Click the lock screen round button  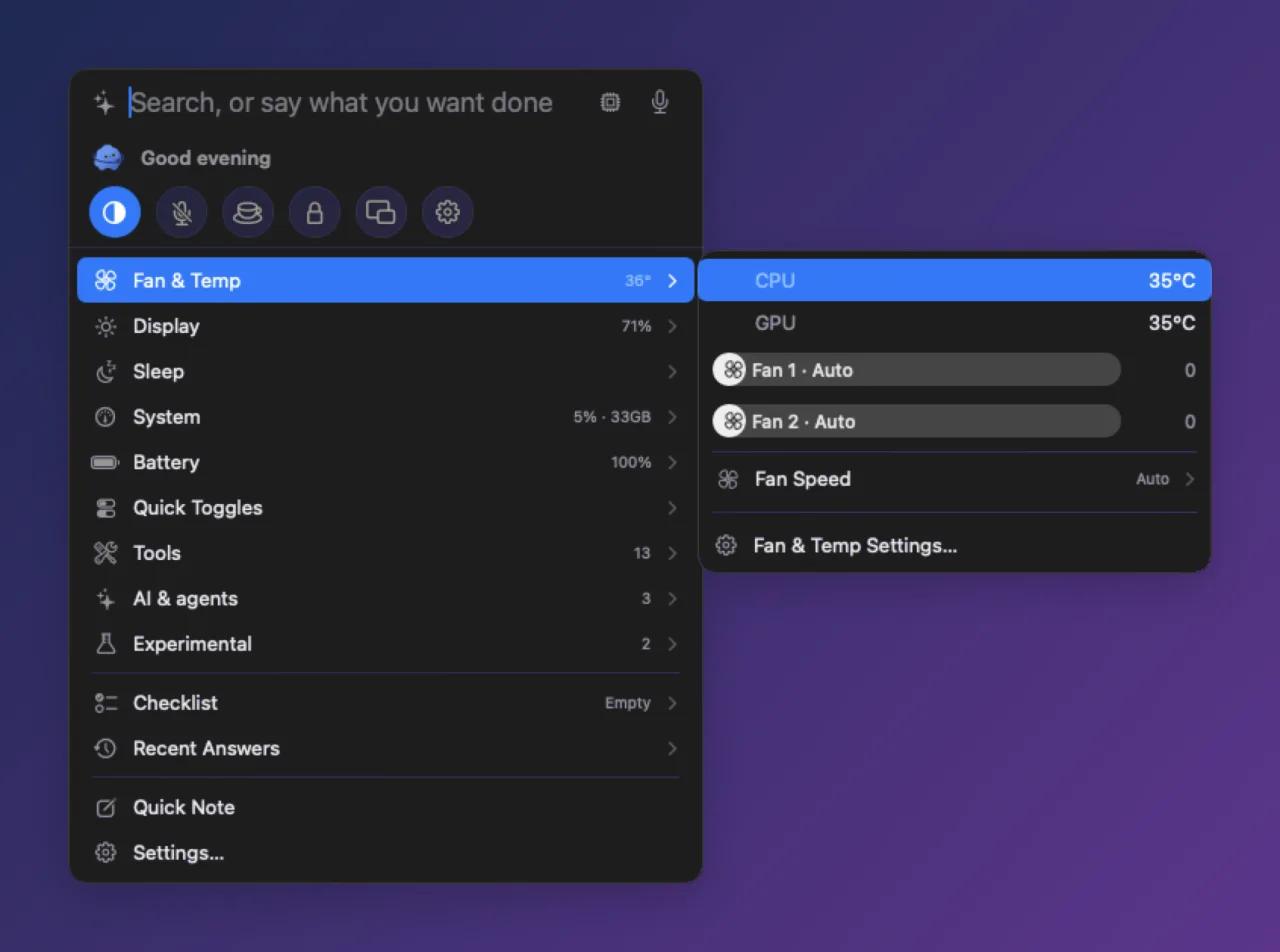tap(315, 212)
